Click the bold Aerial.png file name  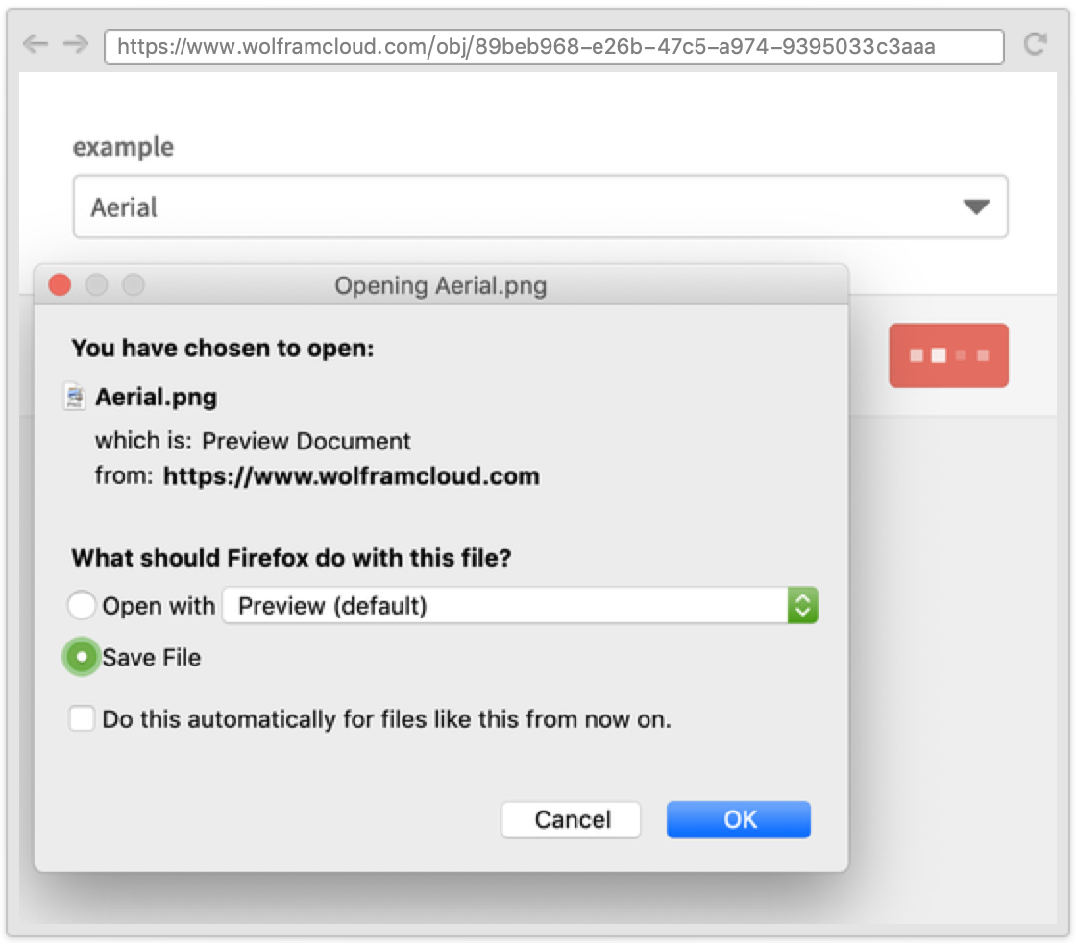pos(156,397)
